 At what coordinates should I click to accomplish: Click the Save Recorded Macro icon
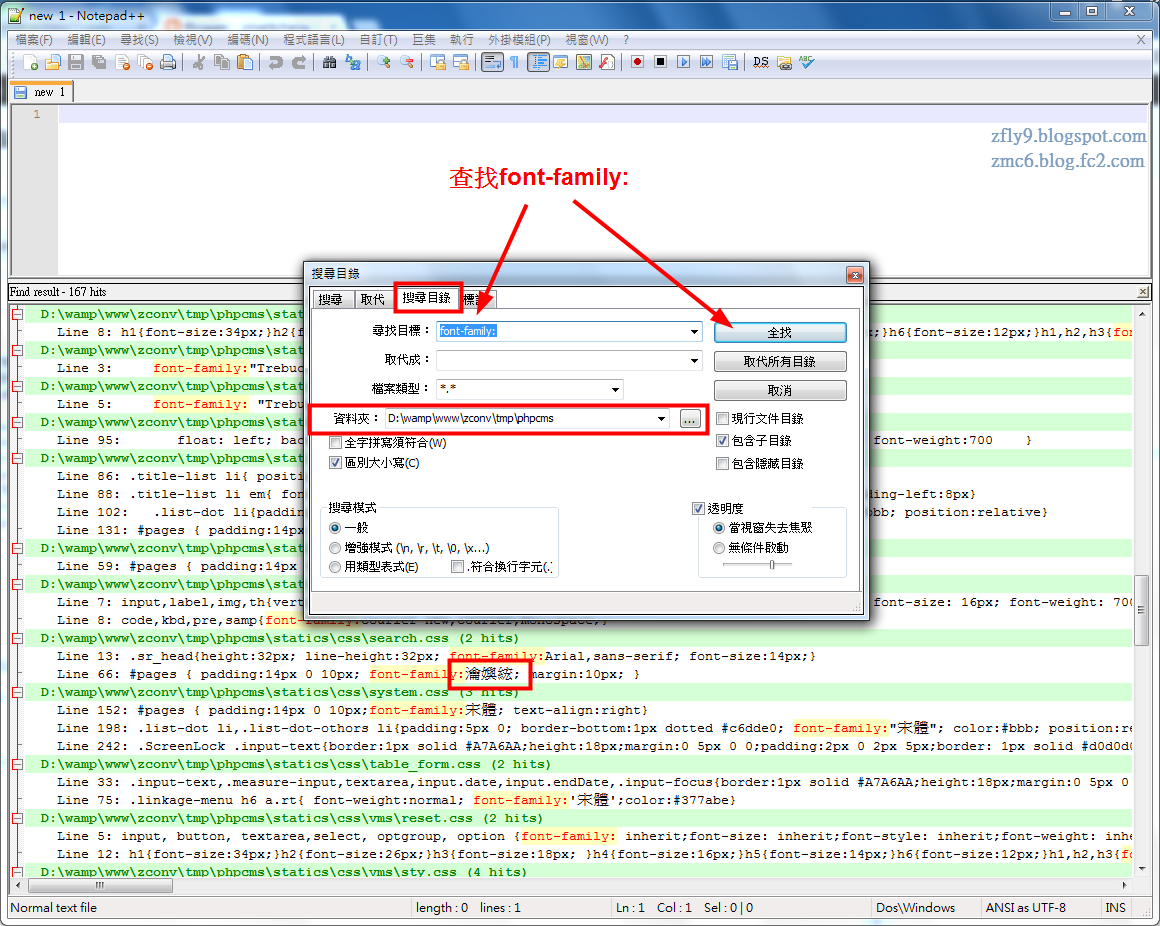(x=729, y=62)
